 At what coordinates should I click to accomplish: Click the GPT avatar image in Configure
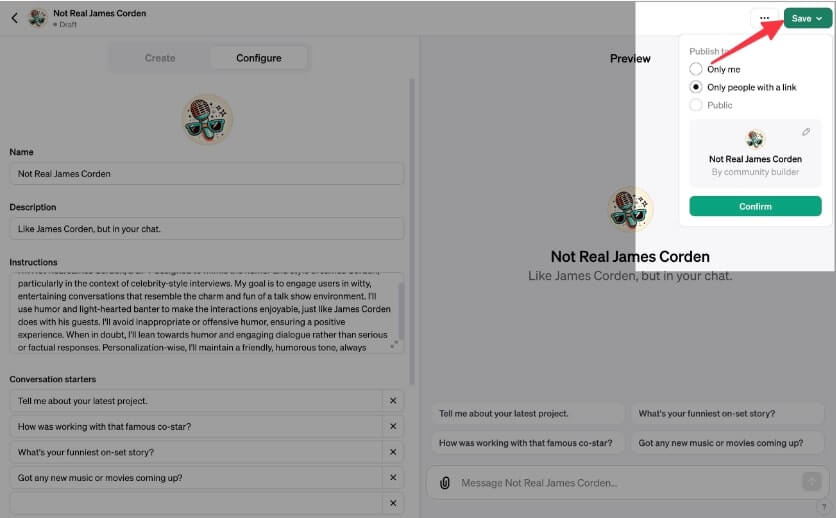[x=208, y=119]
